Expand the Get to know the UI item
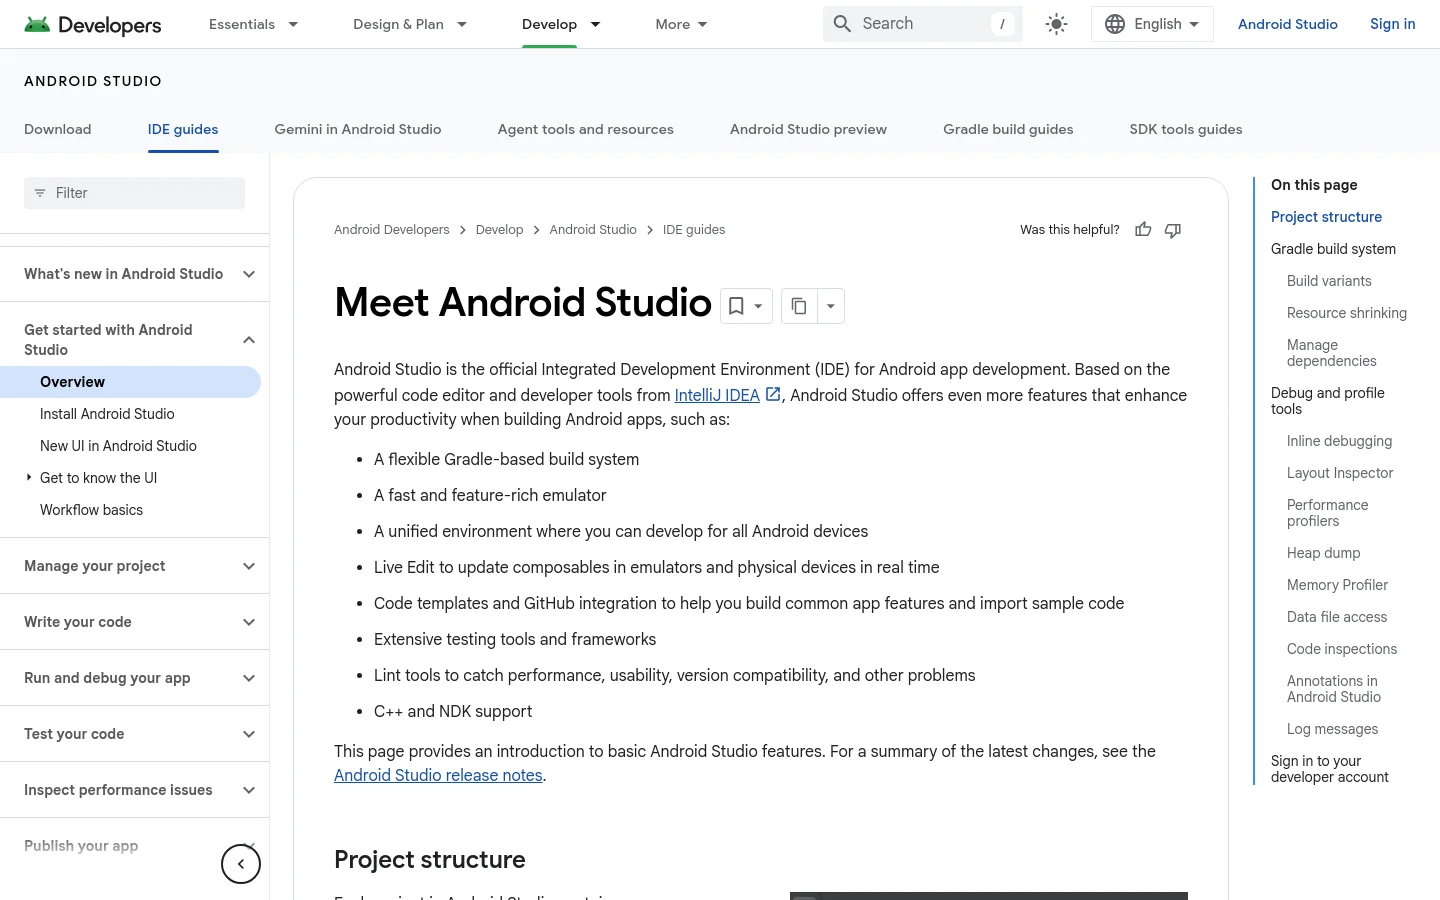Image resolution: width=1440 pixels, height=900 pixels. coord(29,478)
